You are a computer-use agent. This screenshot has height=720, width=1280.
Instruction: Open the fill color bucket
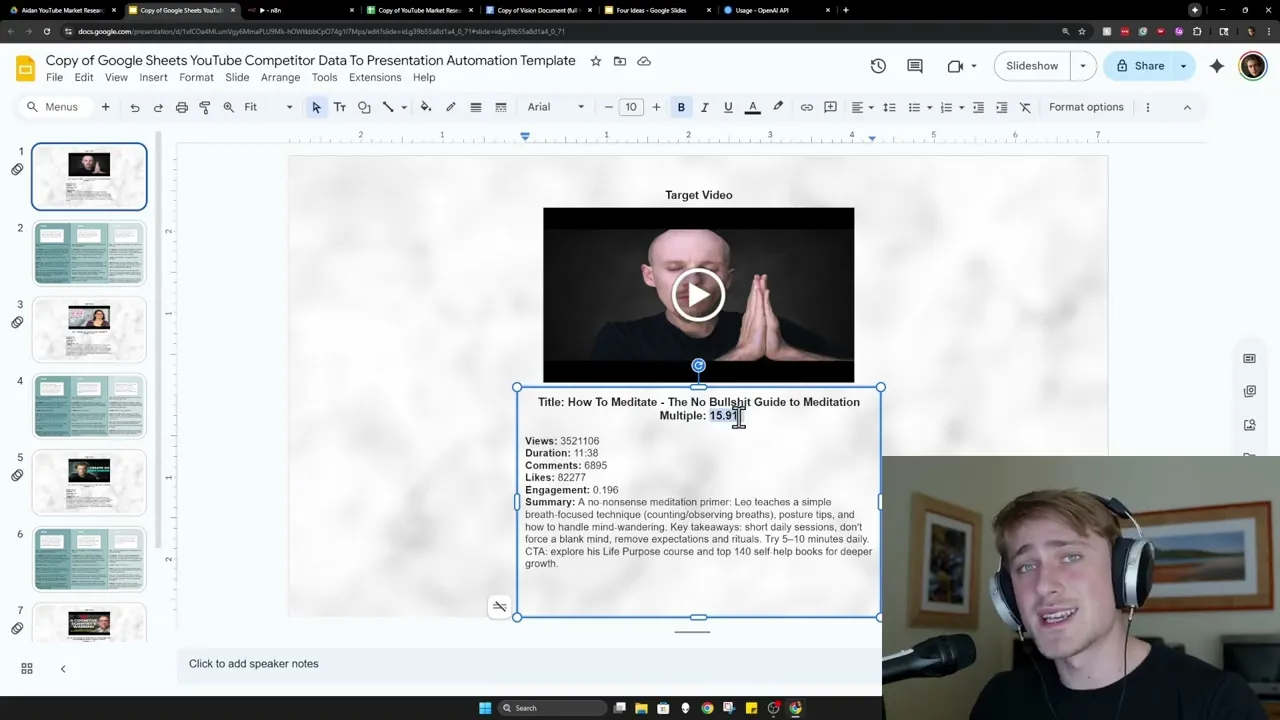[426, 107]
